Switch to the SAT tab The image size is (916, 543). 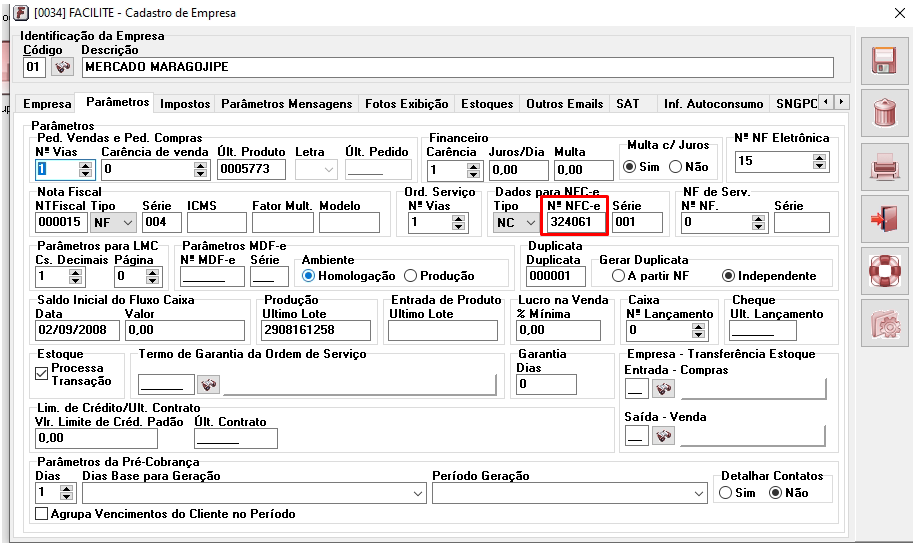tap(628, 104)
